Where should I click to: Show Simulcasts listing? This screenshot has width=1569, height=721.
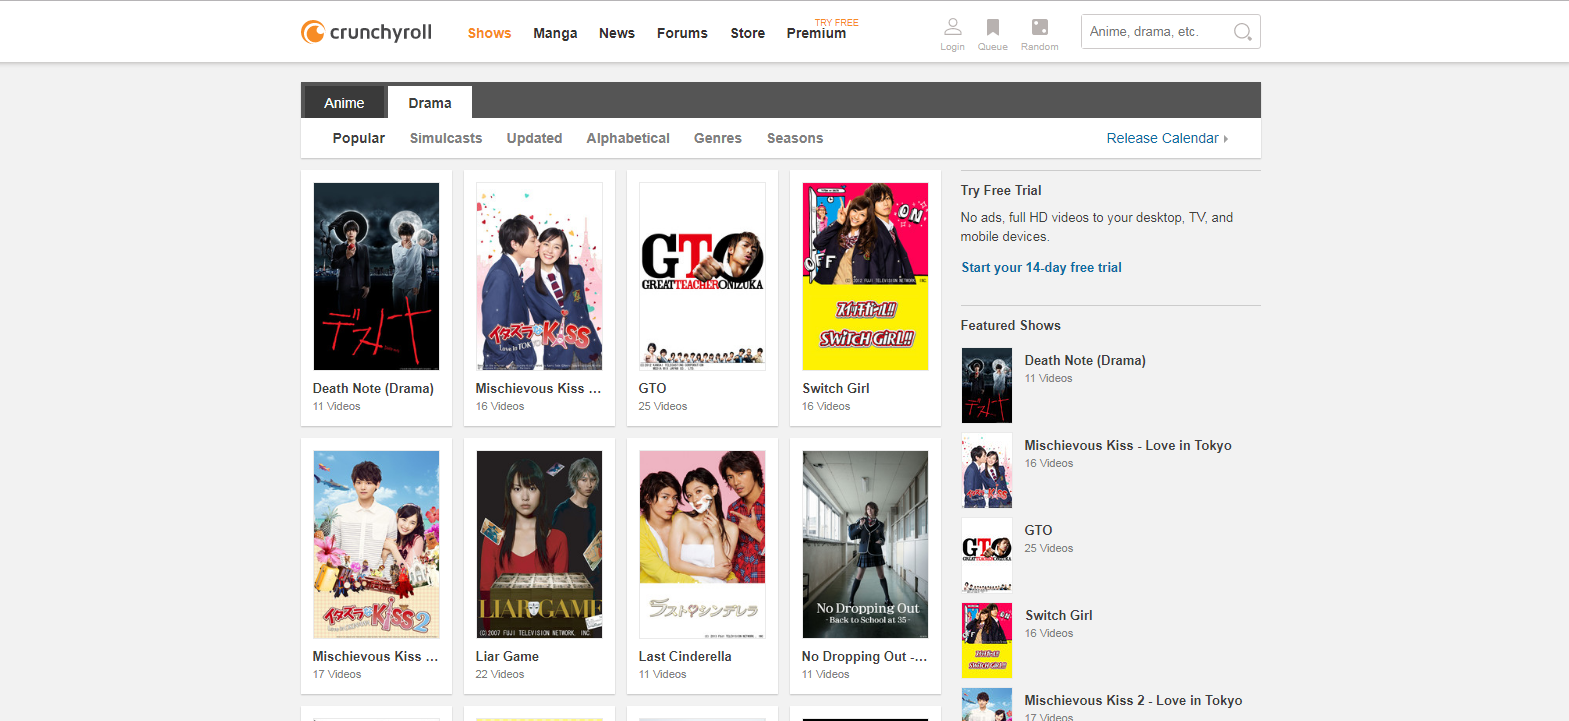(x=446, y=138)
